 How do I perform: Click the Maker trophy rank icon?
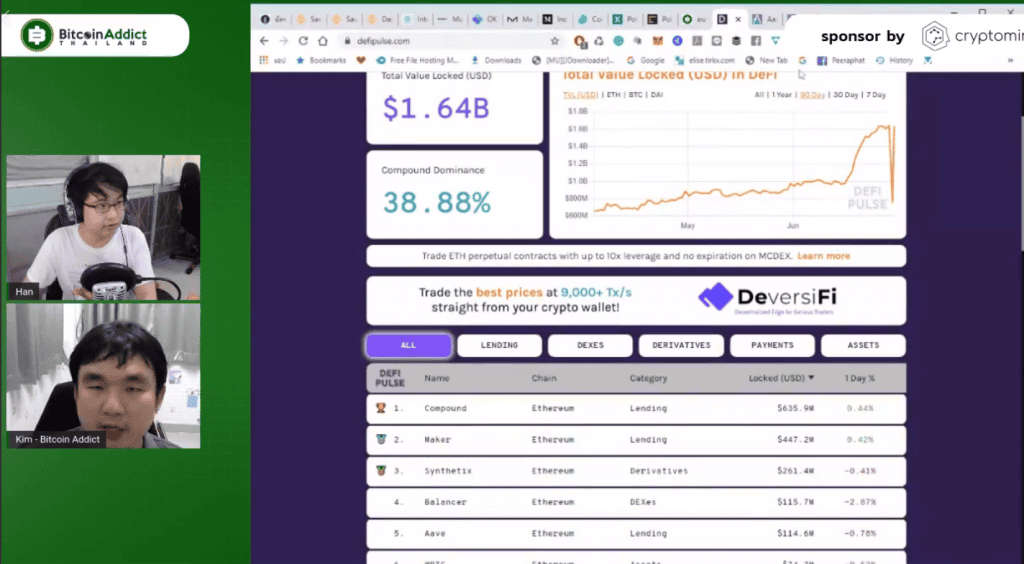[x=381, y=439]
